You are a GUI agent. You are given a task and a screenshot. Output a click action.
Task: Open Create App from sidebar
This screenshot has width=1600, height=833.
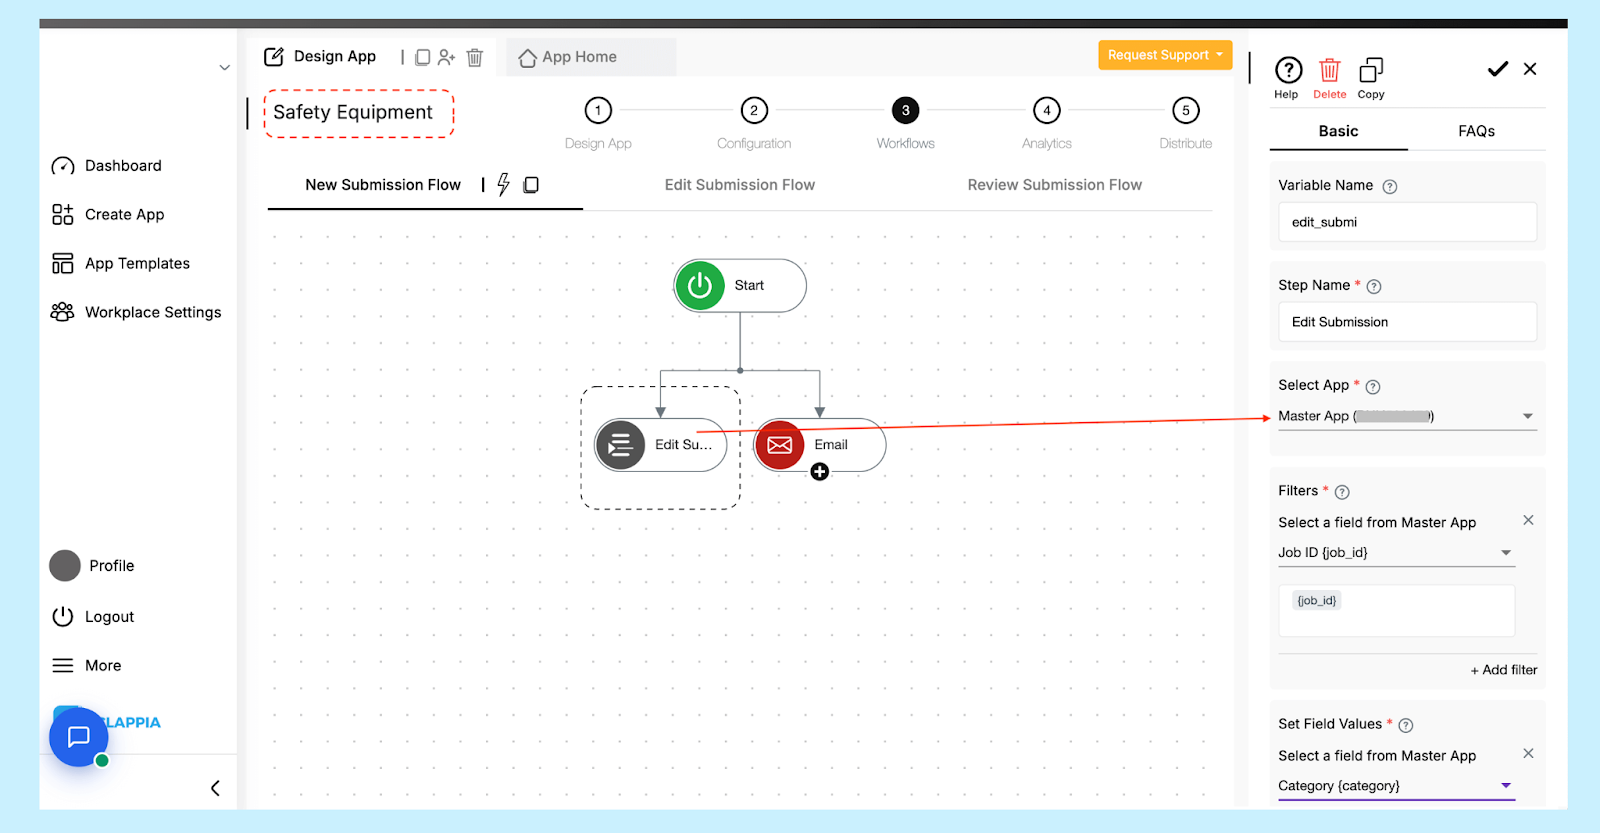[108, 215]
